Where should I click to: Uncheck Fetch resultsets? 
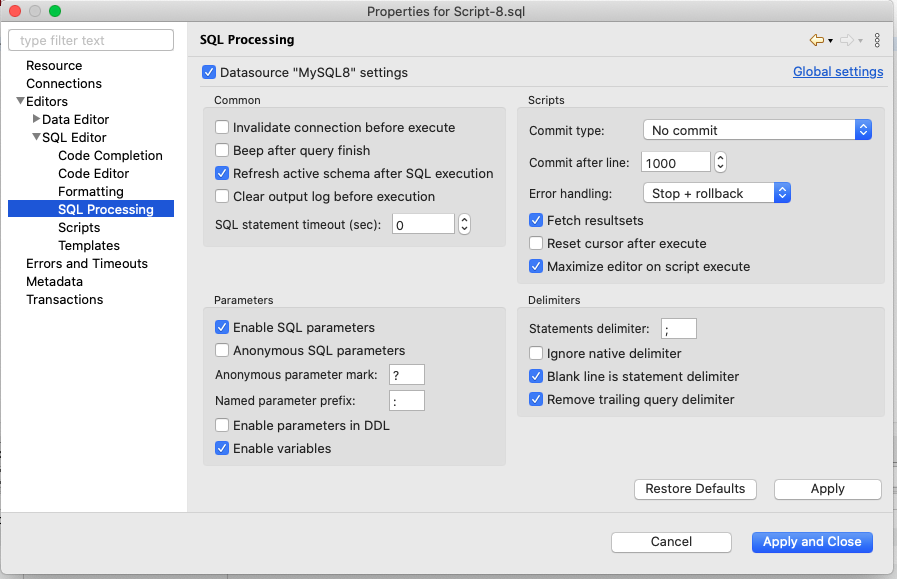click(536, 220)
